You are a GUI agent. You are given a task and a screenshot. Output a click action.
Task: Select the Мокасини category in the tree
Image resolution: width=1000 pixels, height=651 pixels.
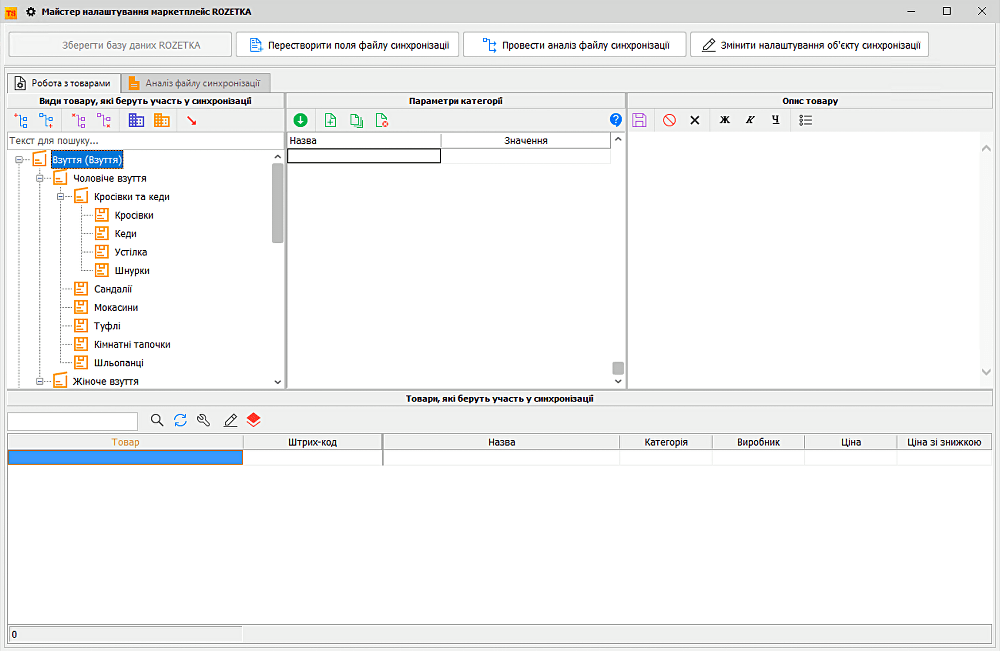pos(116,308)
